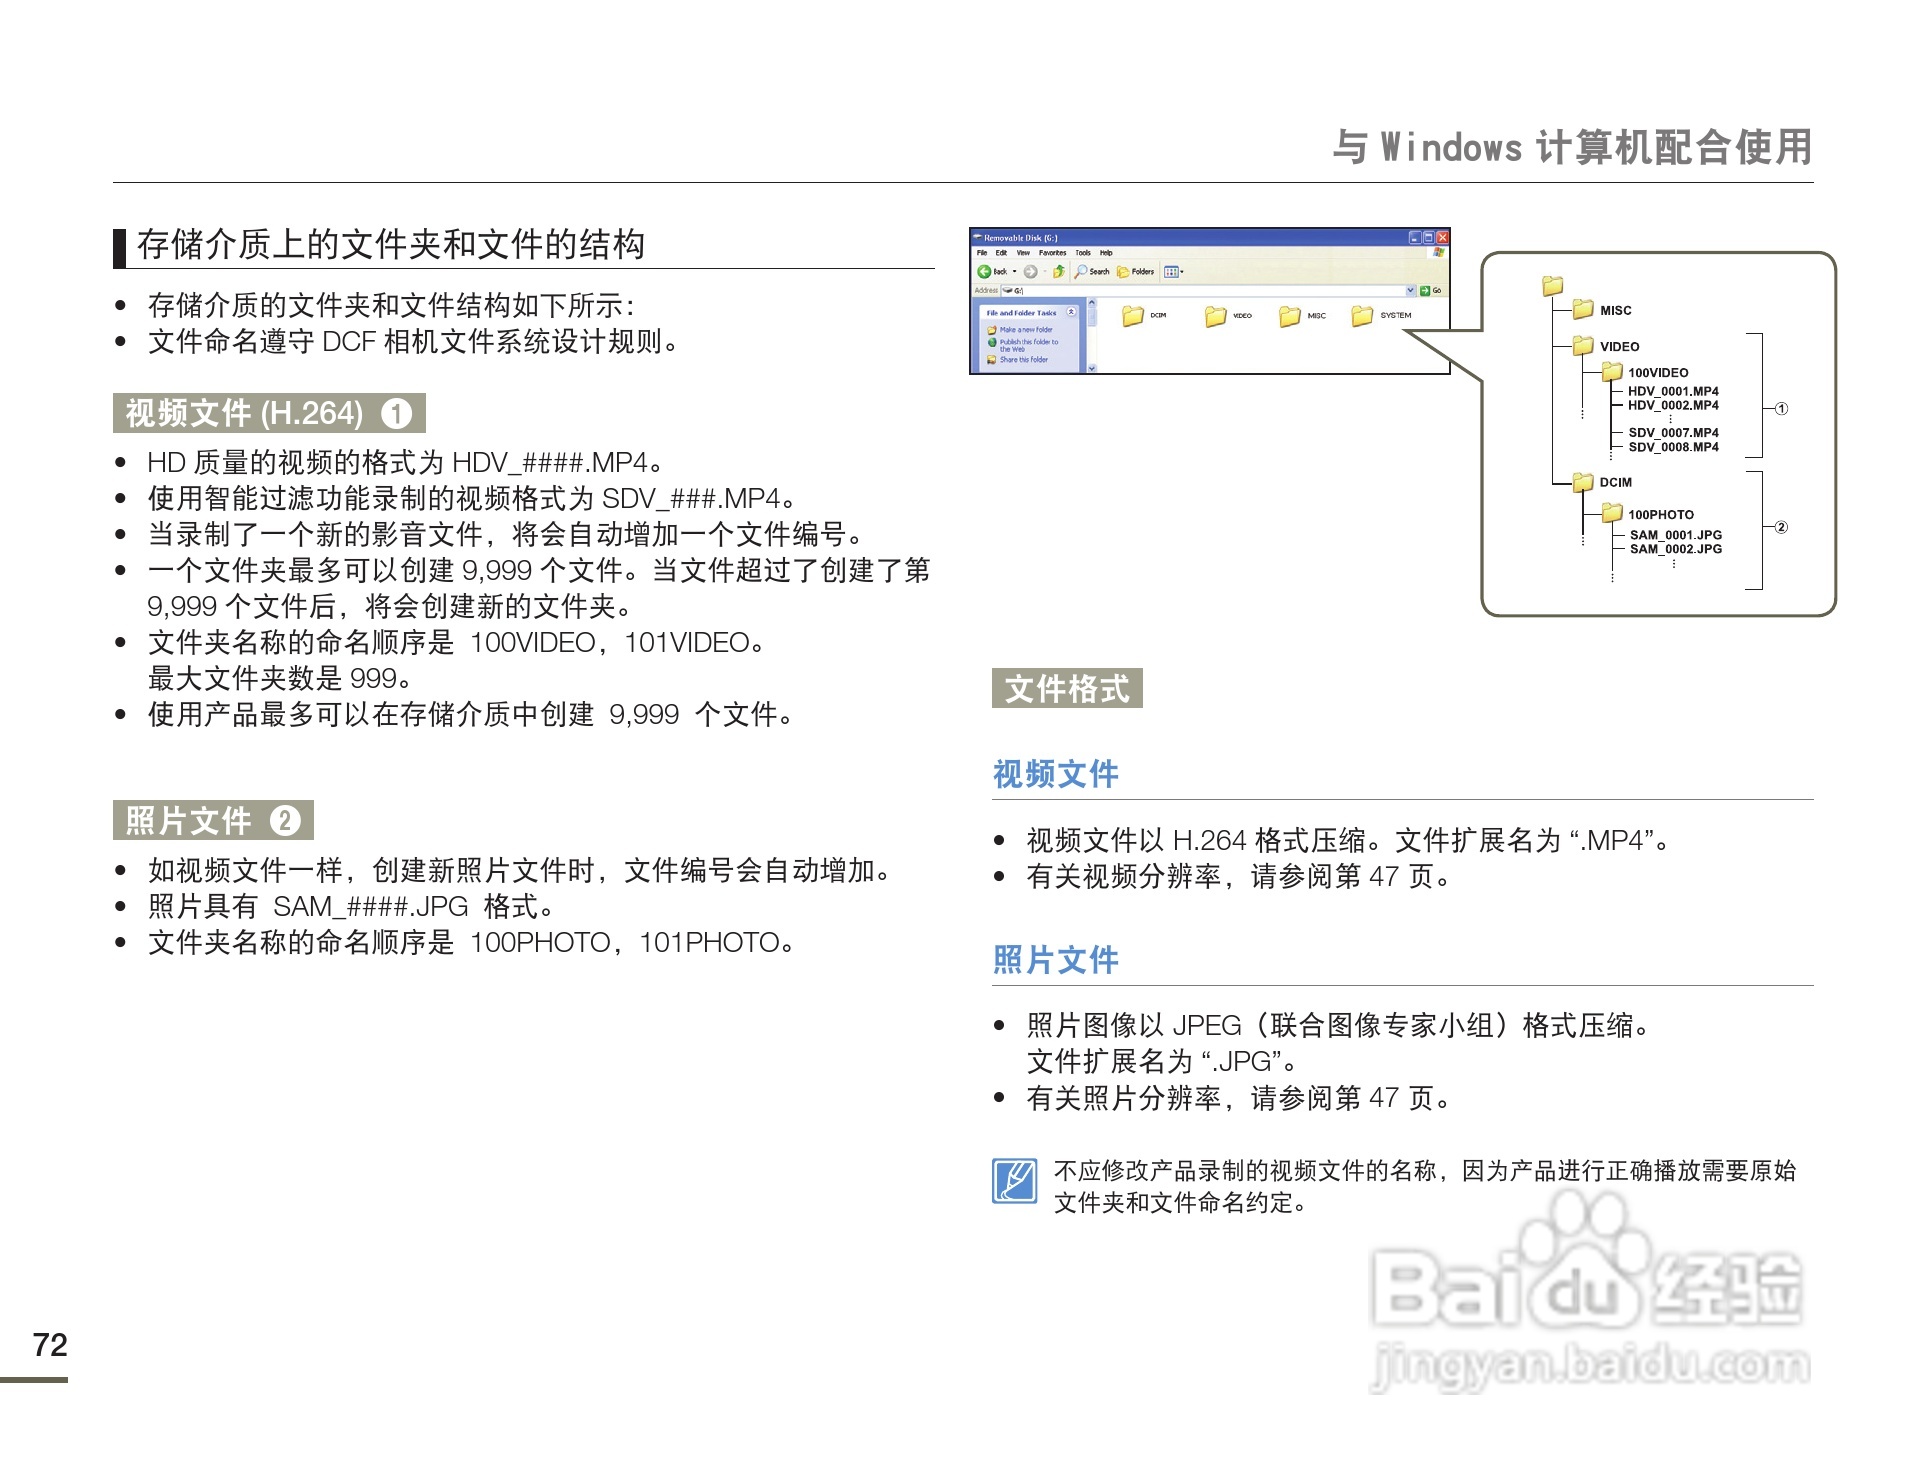Click the grey Forward arrow button
The image size is (1928, 1474).
click(x=1030, y=271)
